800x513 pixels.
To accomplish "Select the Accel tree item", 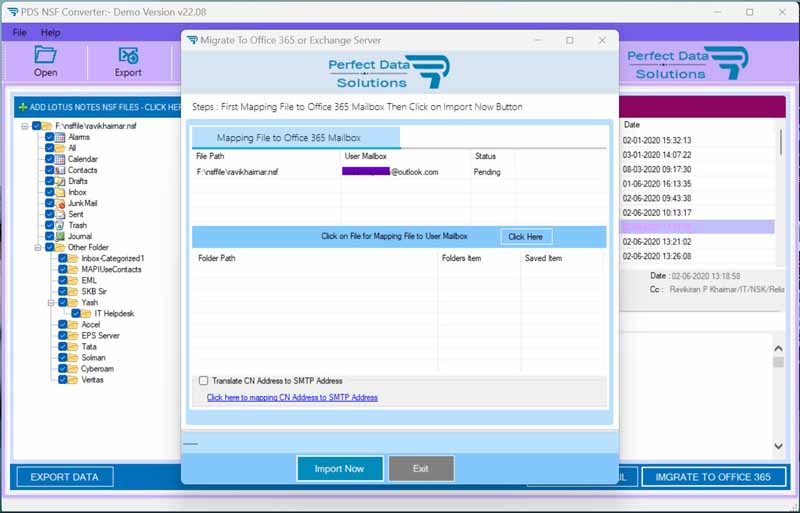I will click(91, 325).
